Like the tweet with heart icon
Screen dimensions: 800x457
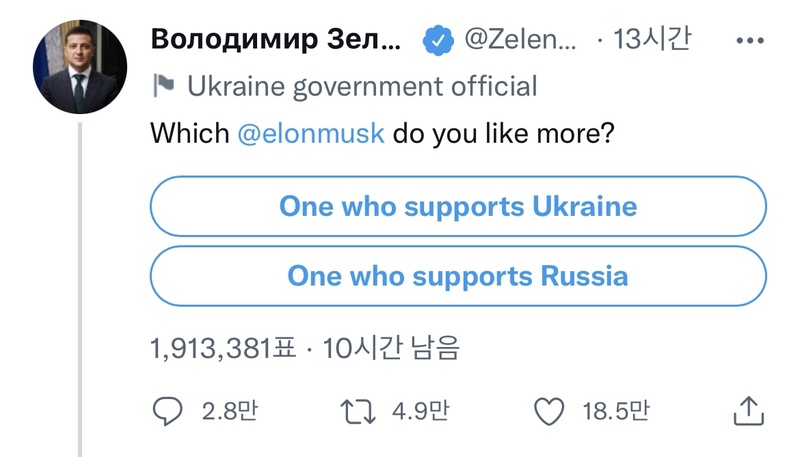[549, 411]
